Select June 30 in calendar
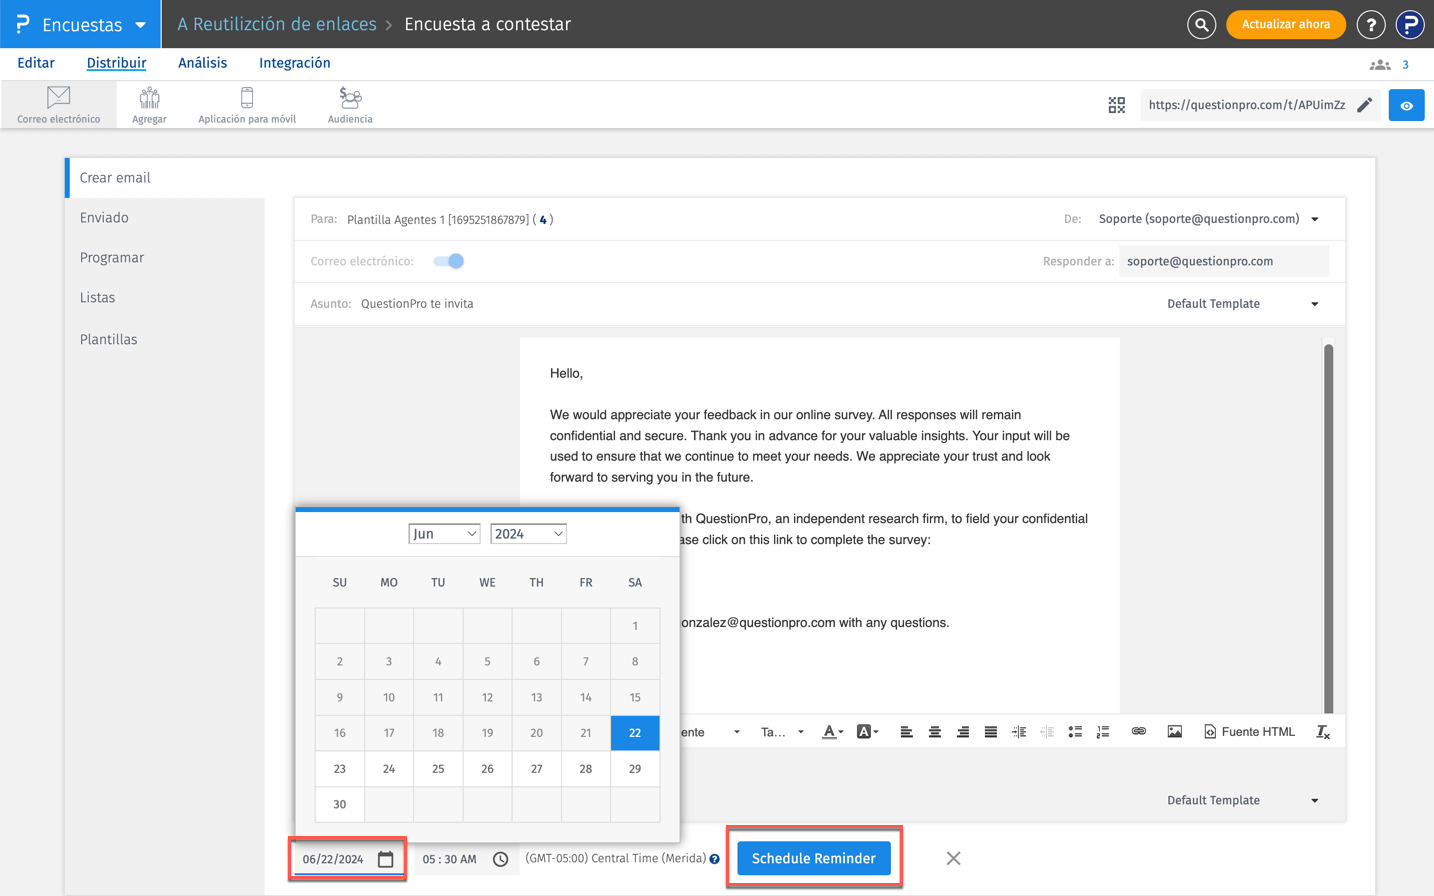Screen dimensions: 1434x896 coord(340,805)
